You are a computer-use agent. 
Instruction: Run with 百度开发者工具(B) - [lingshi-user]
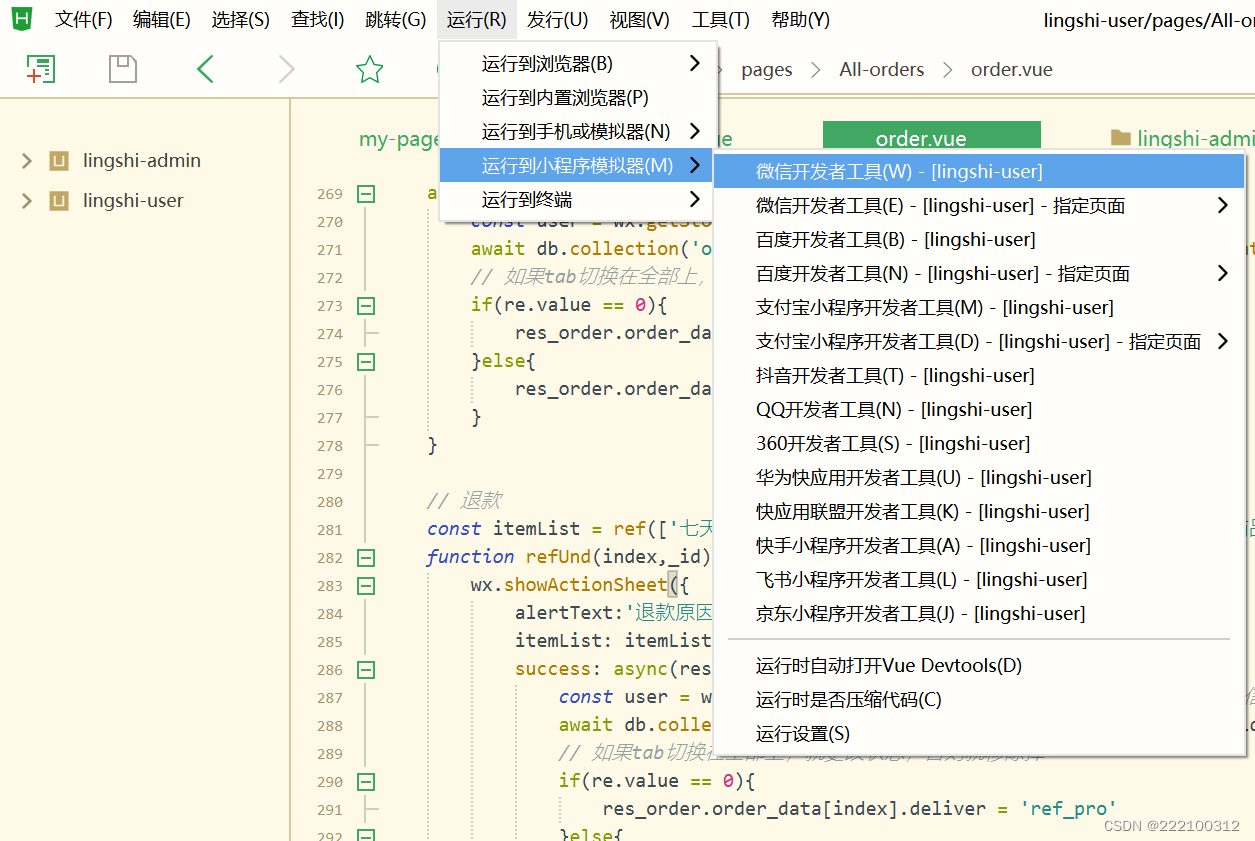979,240
